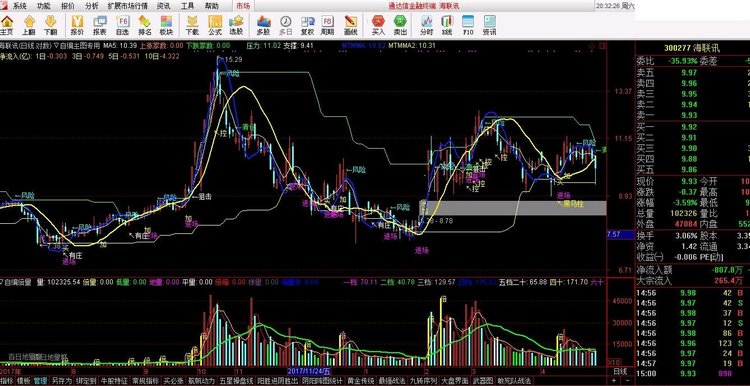The height and width of the screenshot is (386, 750).
Task: Open the 日线 period selector
Action: [620, 371]
